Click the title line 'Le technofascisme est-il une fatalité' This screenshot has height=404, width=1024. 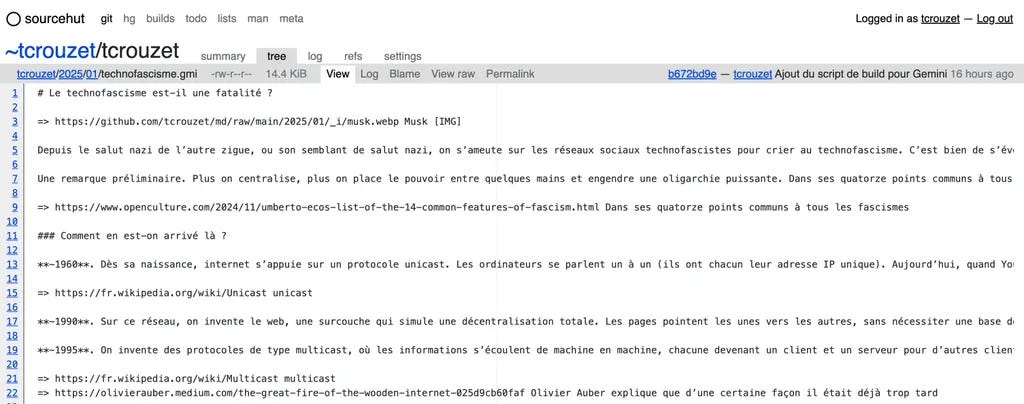click(155, 93)
